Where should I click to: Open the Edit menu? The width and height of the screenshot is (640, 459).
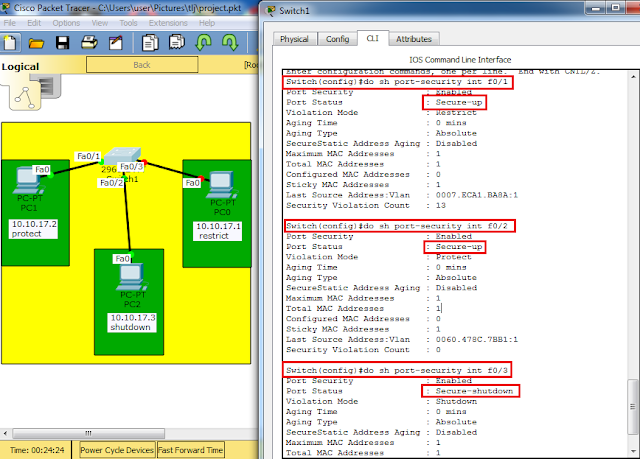click(34, 23)
